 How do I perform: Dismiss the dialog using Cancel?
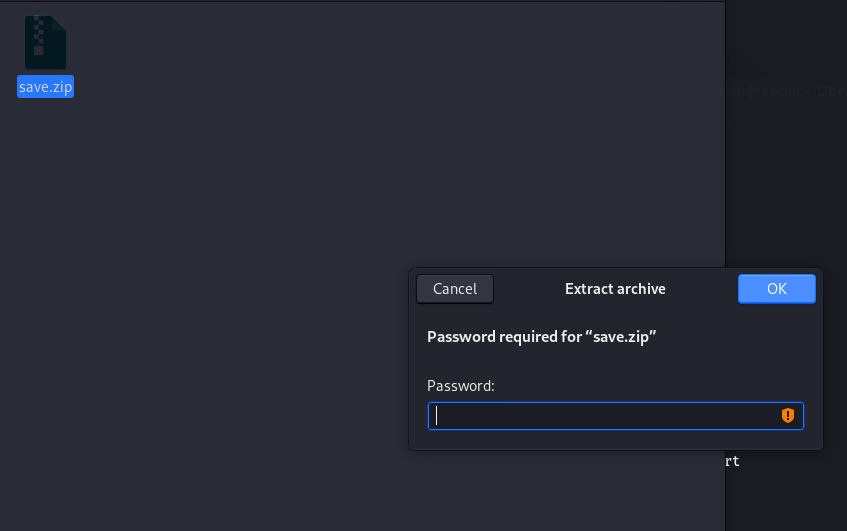(x=454, y=288)
